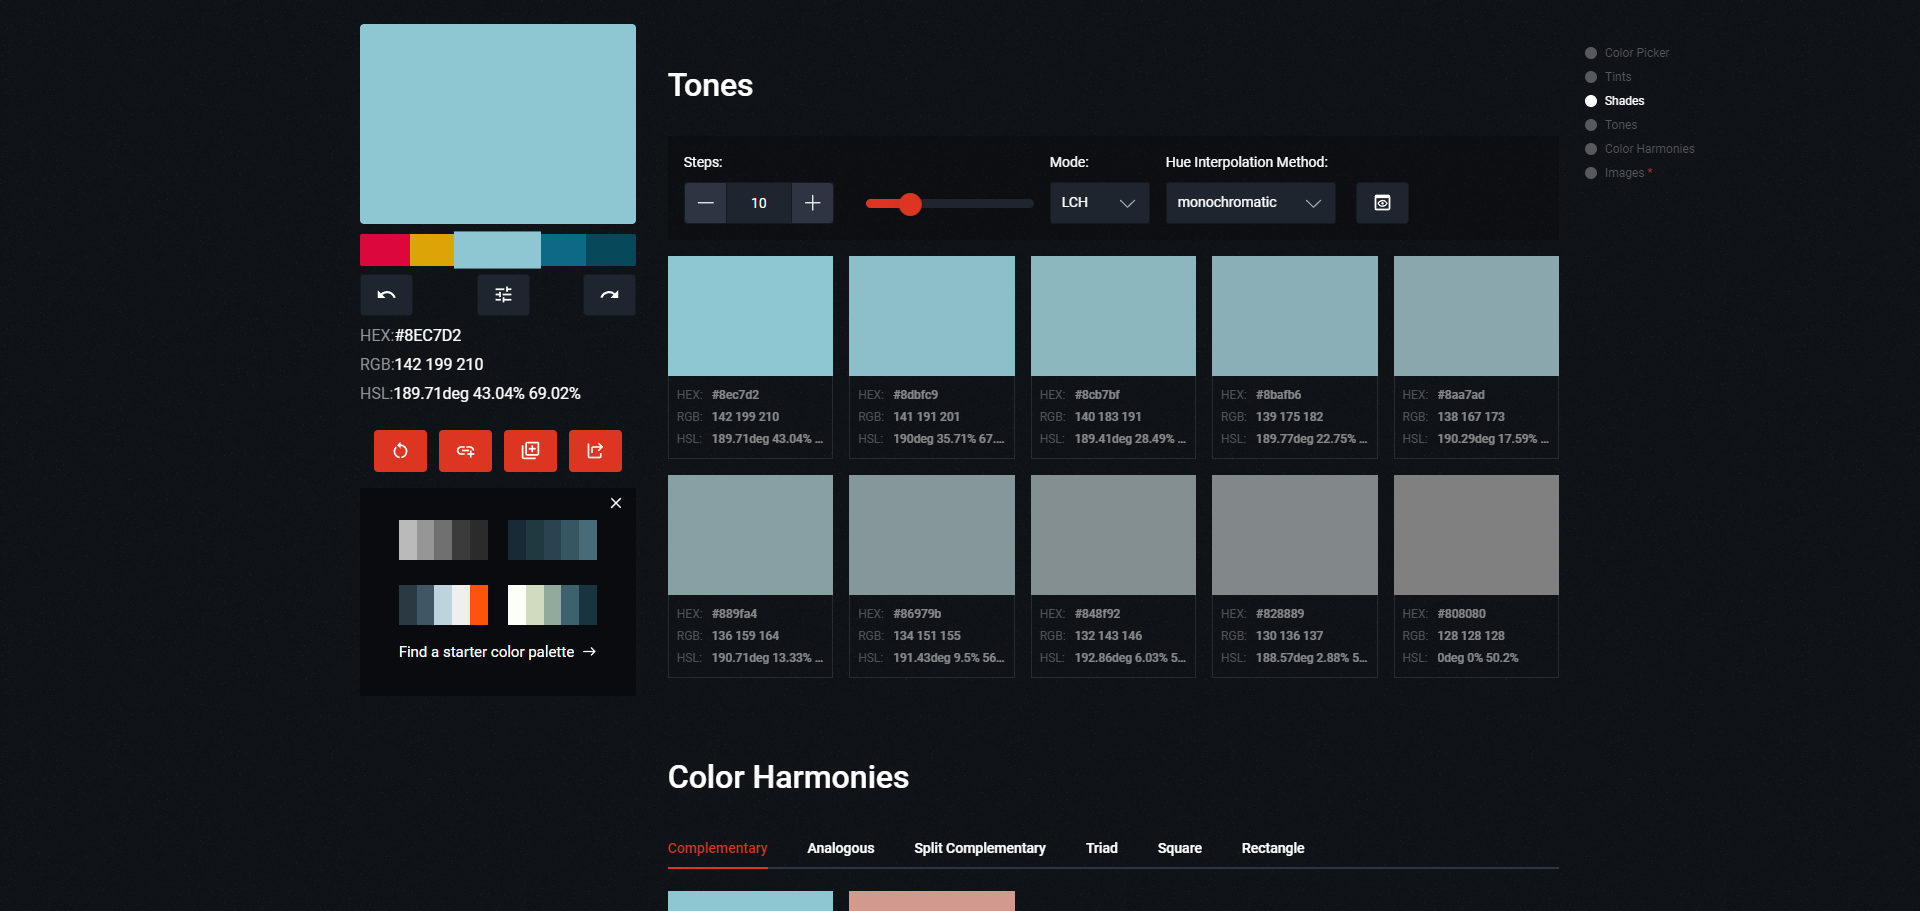Select the tone swatch #848f92
Image resolution: width=1920 pixels, height=911 pixels.
(1113, 535)
